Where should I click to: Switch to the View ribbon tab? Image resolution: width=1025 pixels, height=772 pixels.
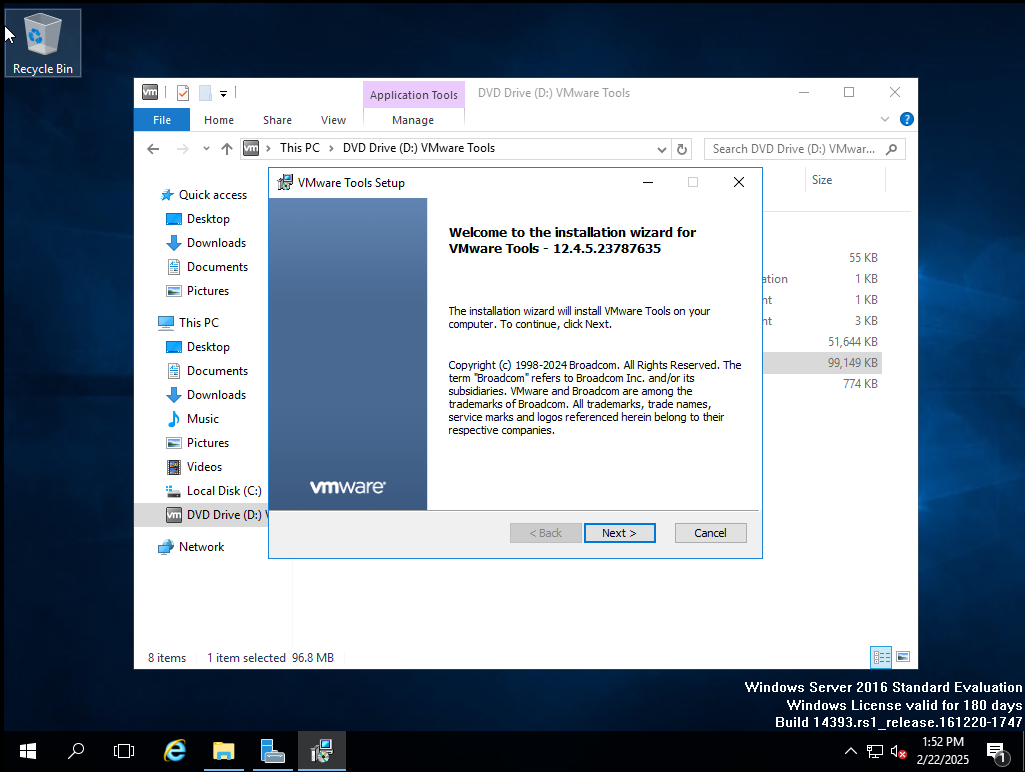333,120
